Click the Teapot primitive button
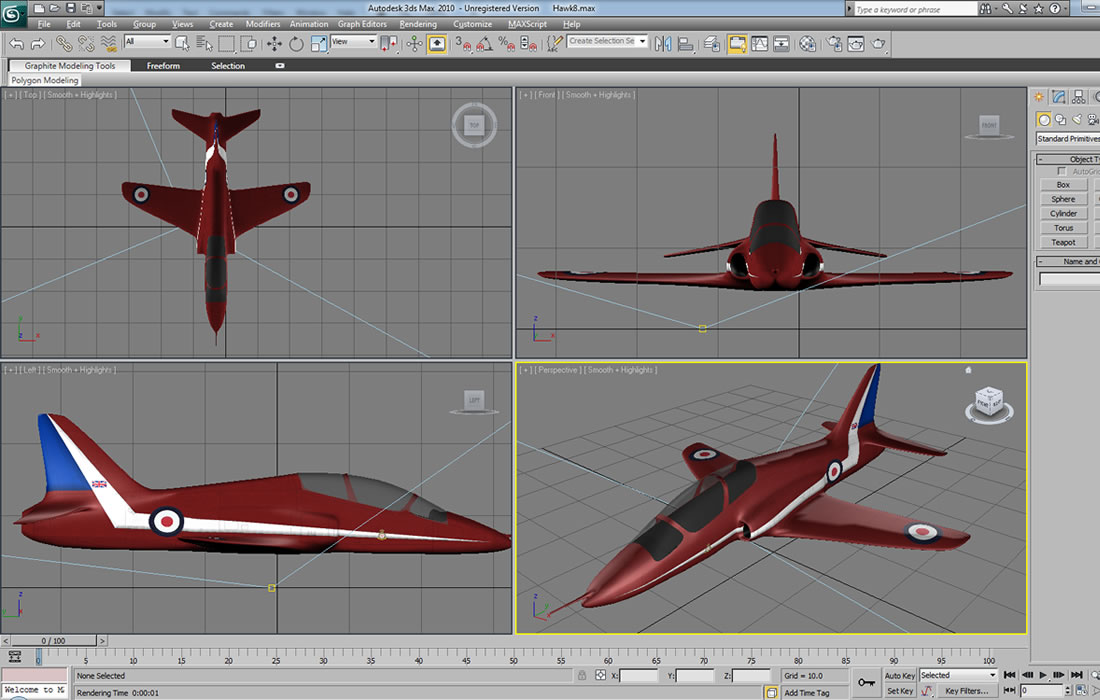This screenshot has height=700, width=1100. pos(1063,242)
